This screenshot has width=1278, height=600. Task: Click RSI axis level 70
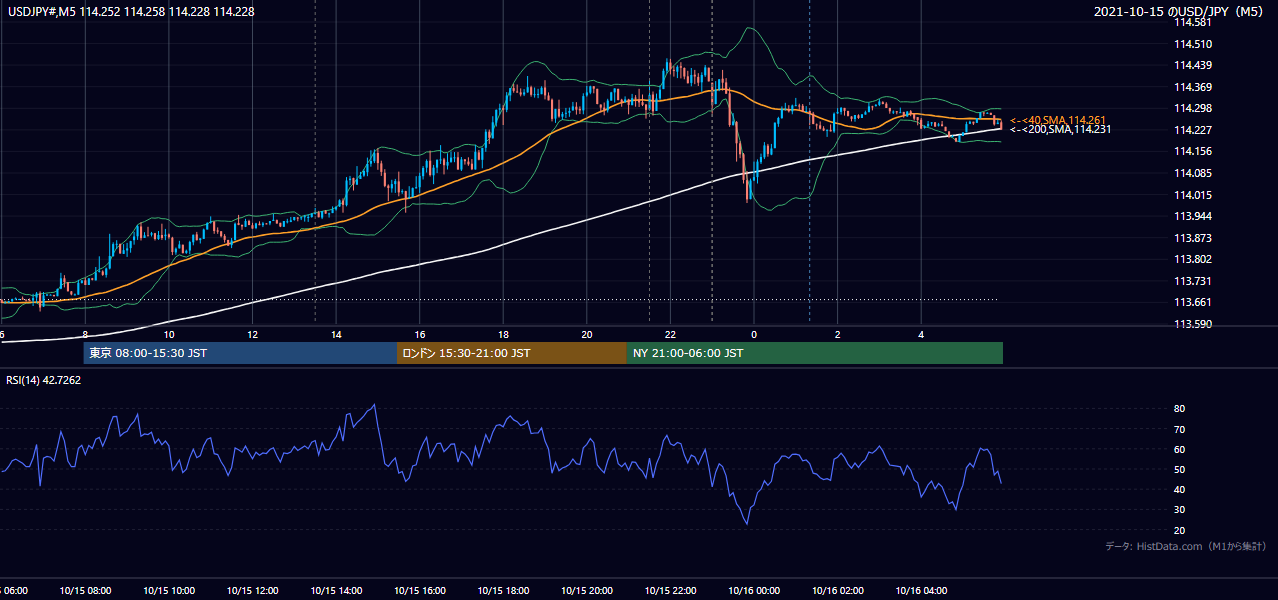click(x=1179, y=429)
